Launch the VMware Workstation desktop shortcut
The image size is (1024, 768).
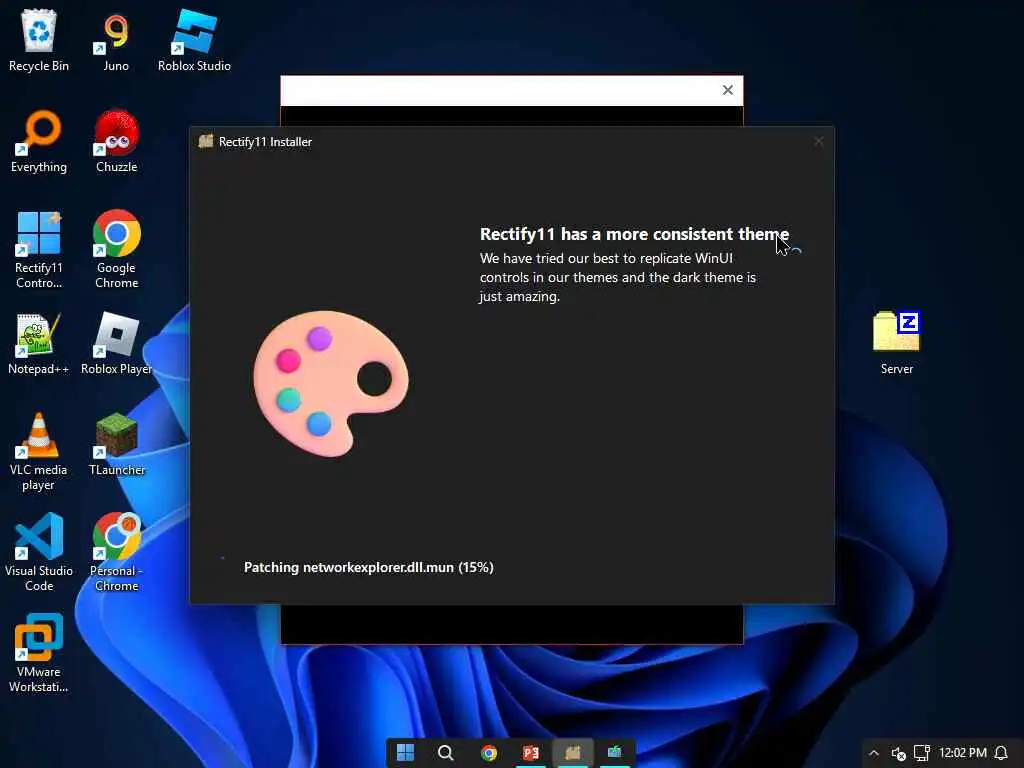(39, 653)
